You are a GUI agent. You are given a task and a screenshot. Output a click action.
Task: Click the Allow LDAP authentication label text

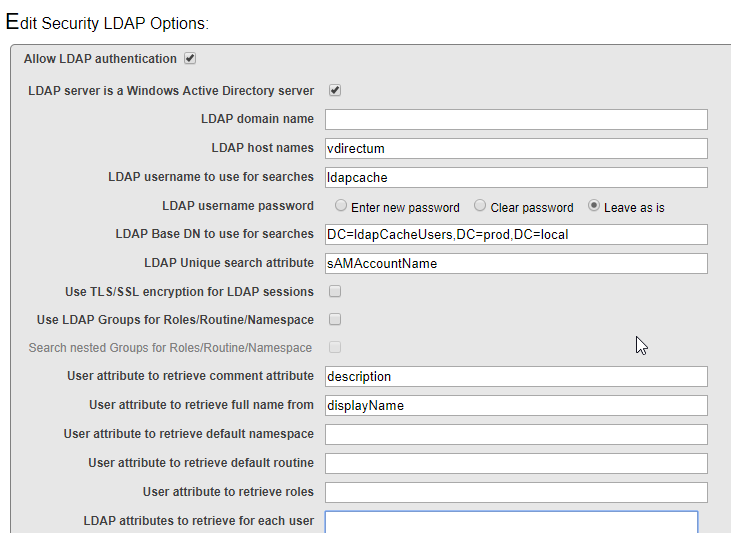point(100,59)
